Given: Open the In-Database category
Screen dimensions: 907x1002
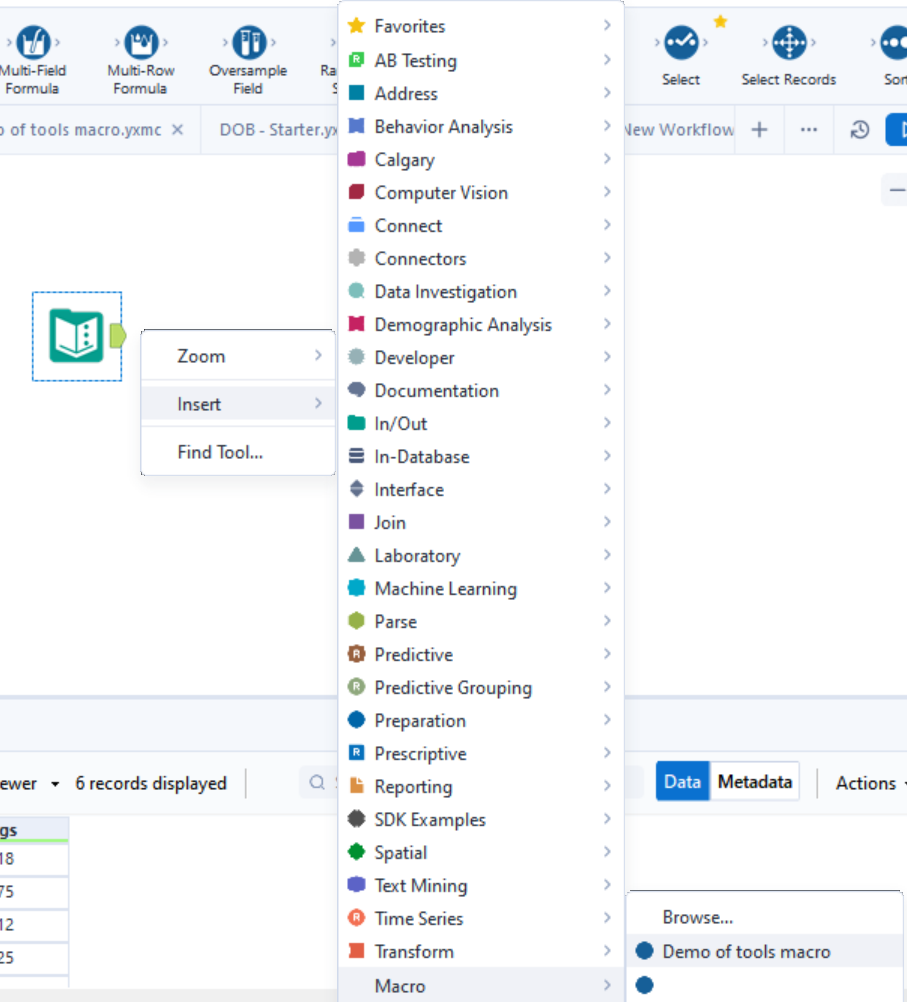Looking at the screenshot, I should (481, 456).
